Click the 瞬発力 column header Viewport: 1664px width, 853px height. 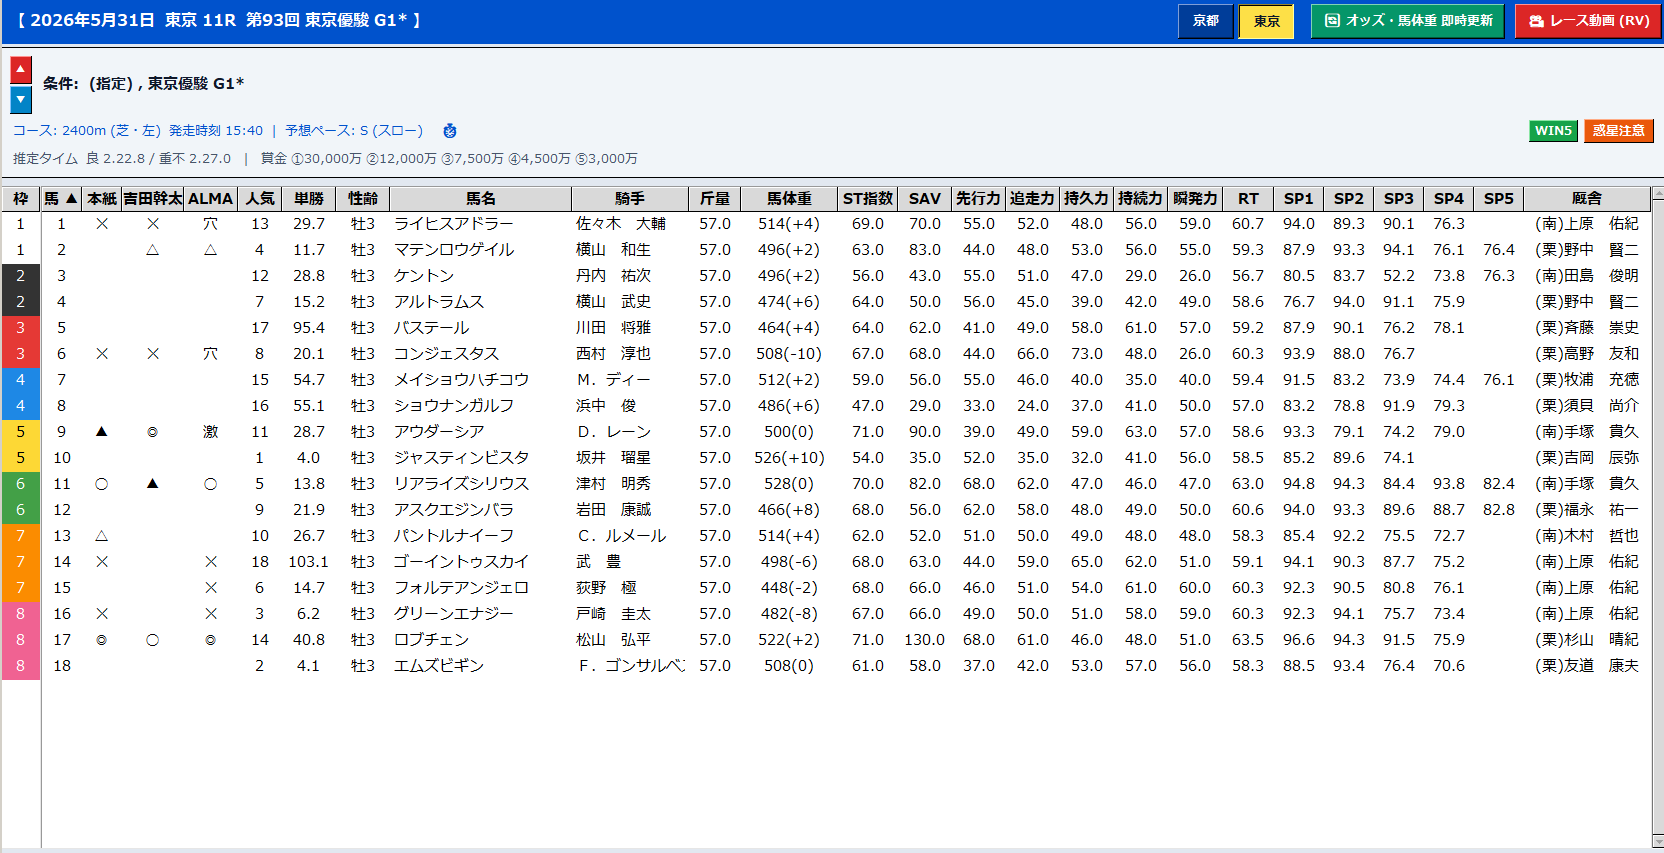[x=1195, y=199]
